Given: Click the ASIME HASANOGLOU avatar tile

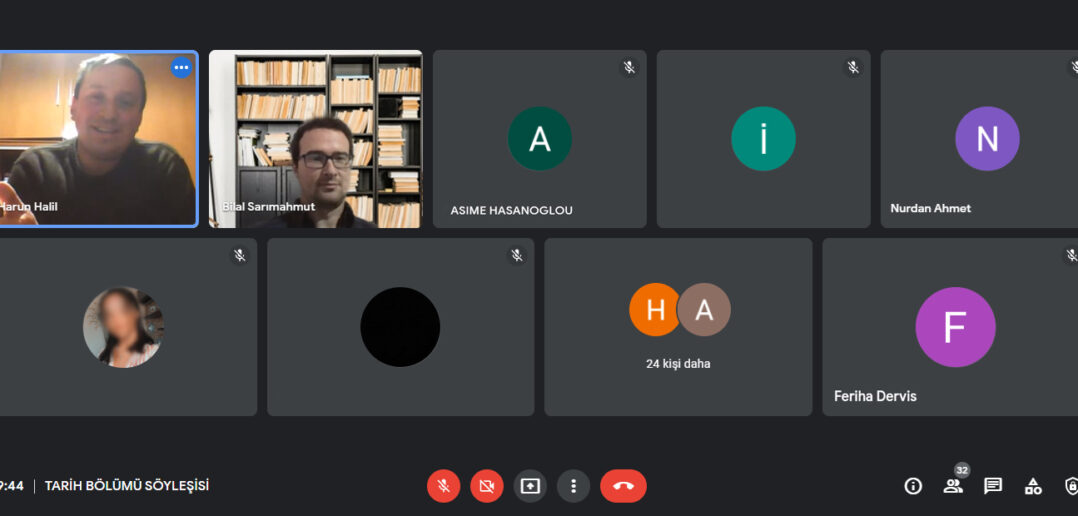Looking at the screenshot, I should (540, 139).
